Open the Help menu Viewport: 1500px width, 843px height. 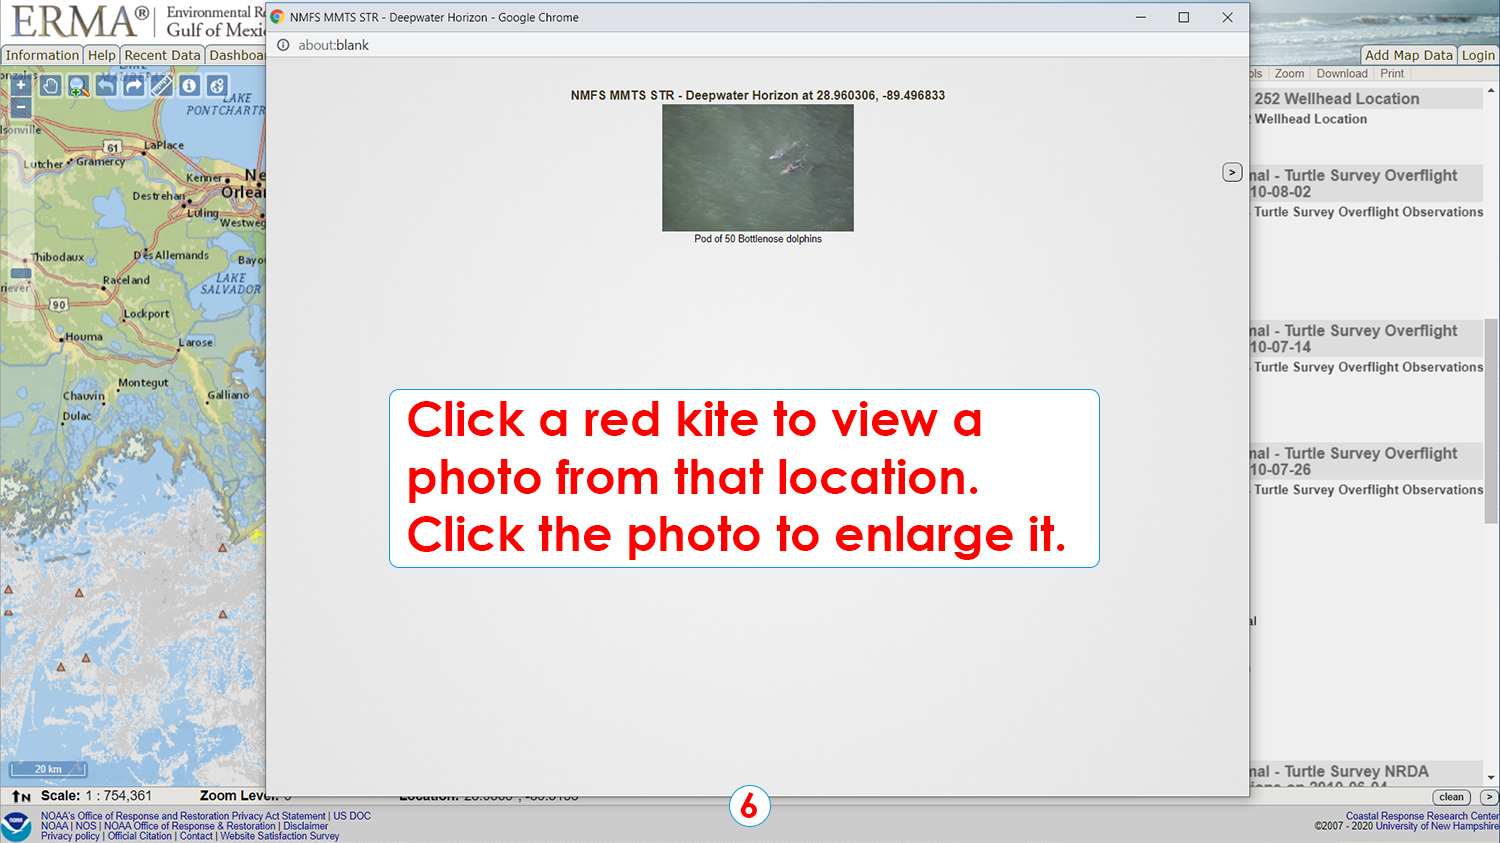click(100, 55)
